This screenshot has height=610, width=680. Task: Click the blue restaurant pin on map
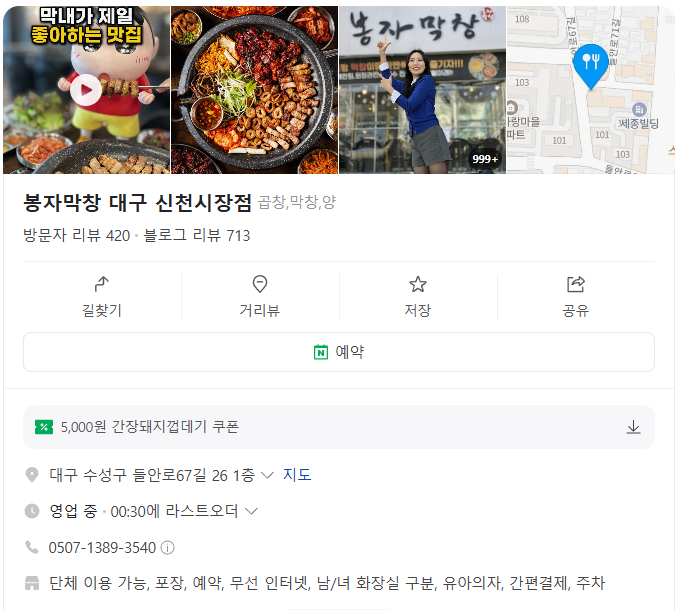(x=591, y=66)
